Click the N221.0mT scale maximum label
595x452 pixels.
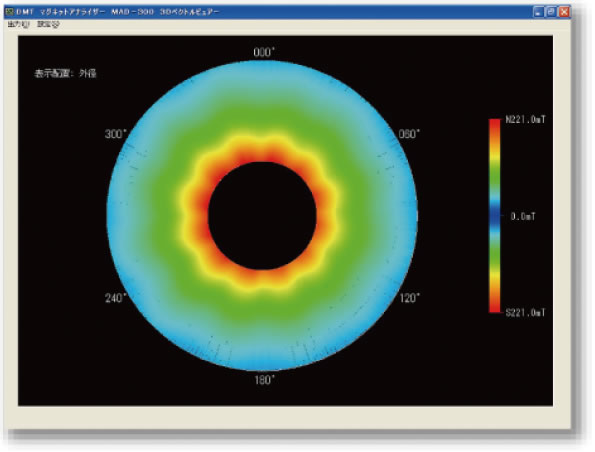pos(526,120)
